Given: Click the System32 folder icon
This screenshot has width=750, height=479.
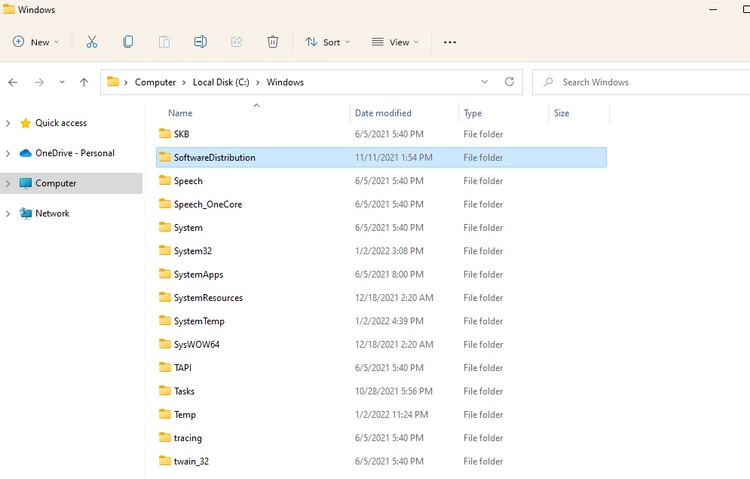Looking at the screenshot, I should click(x=165, y=250).
